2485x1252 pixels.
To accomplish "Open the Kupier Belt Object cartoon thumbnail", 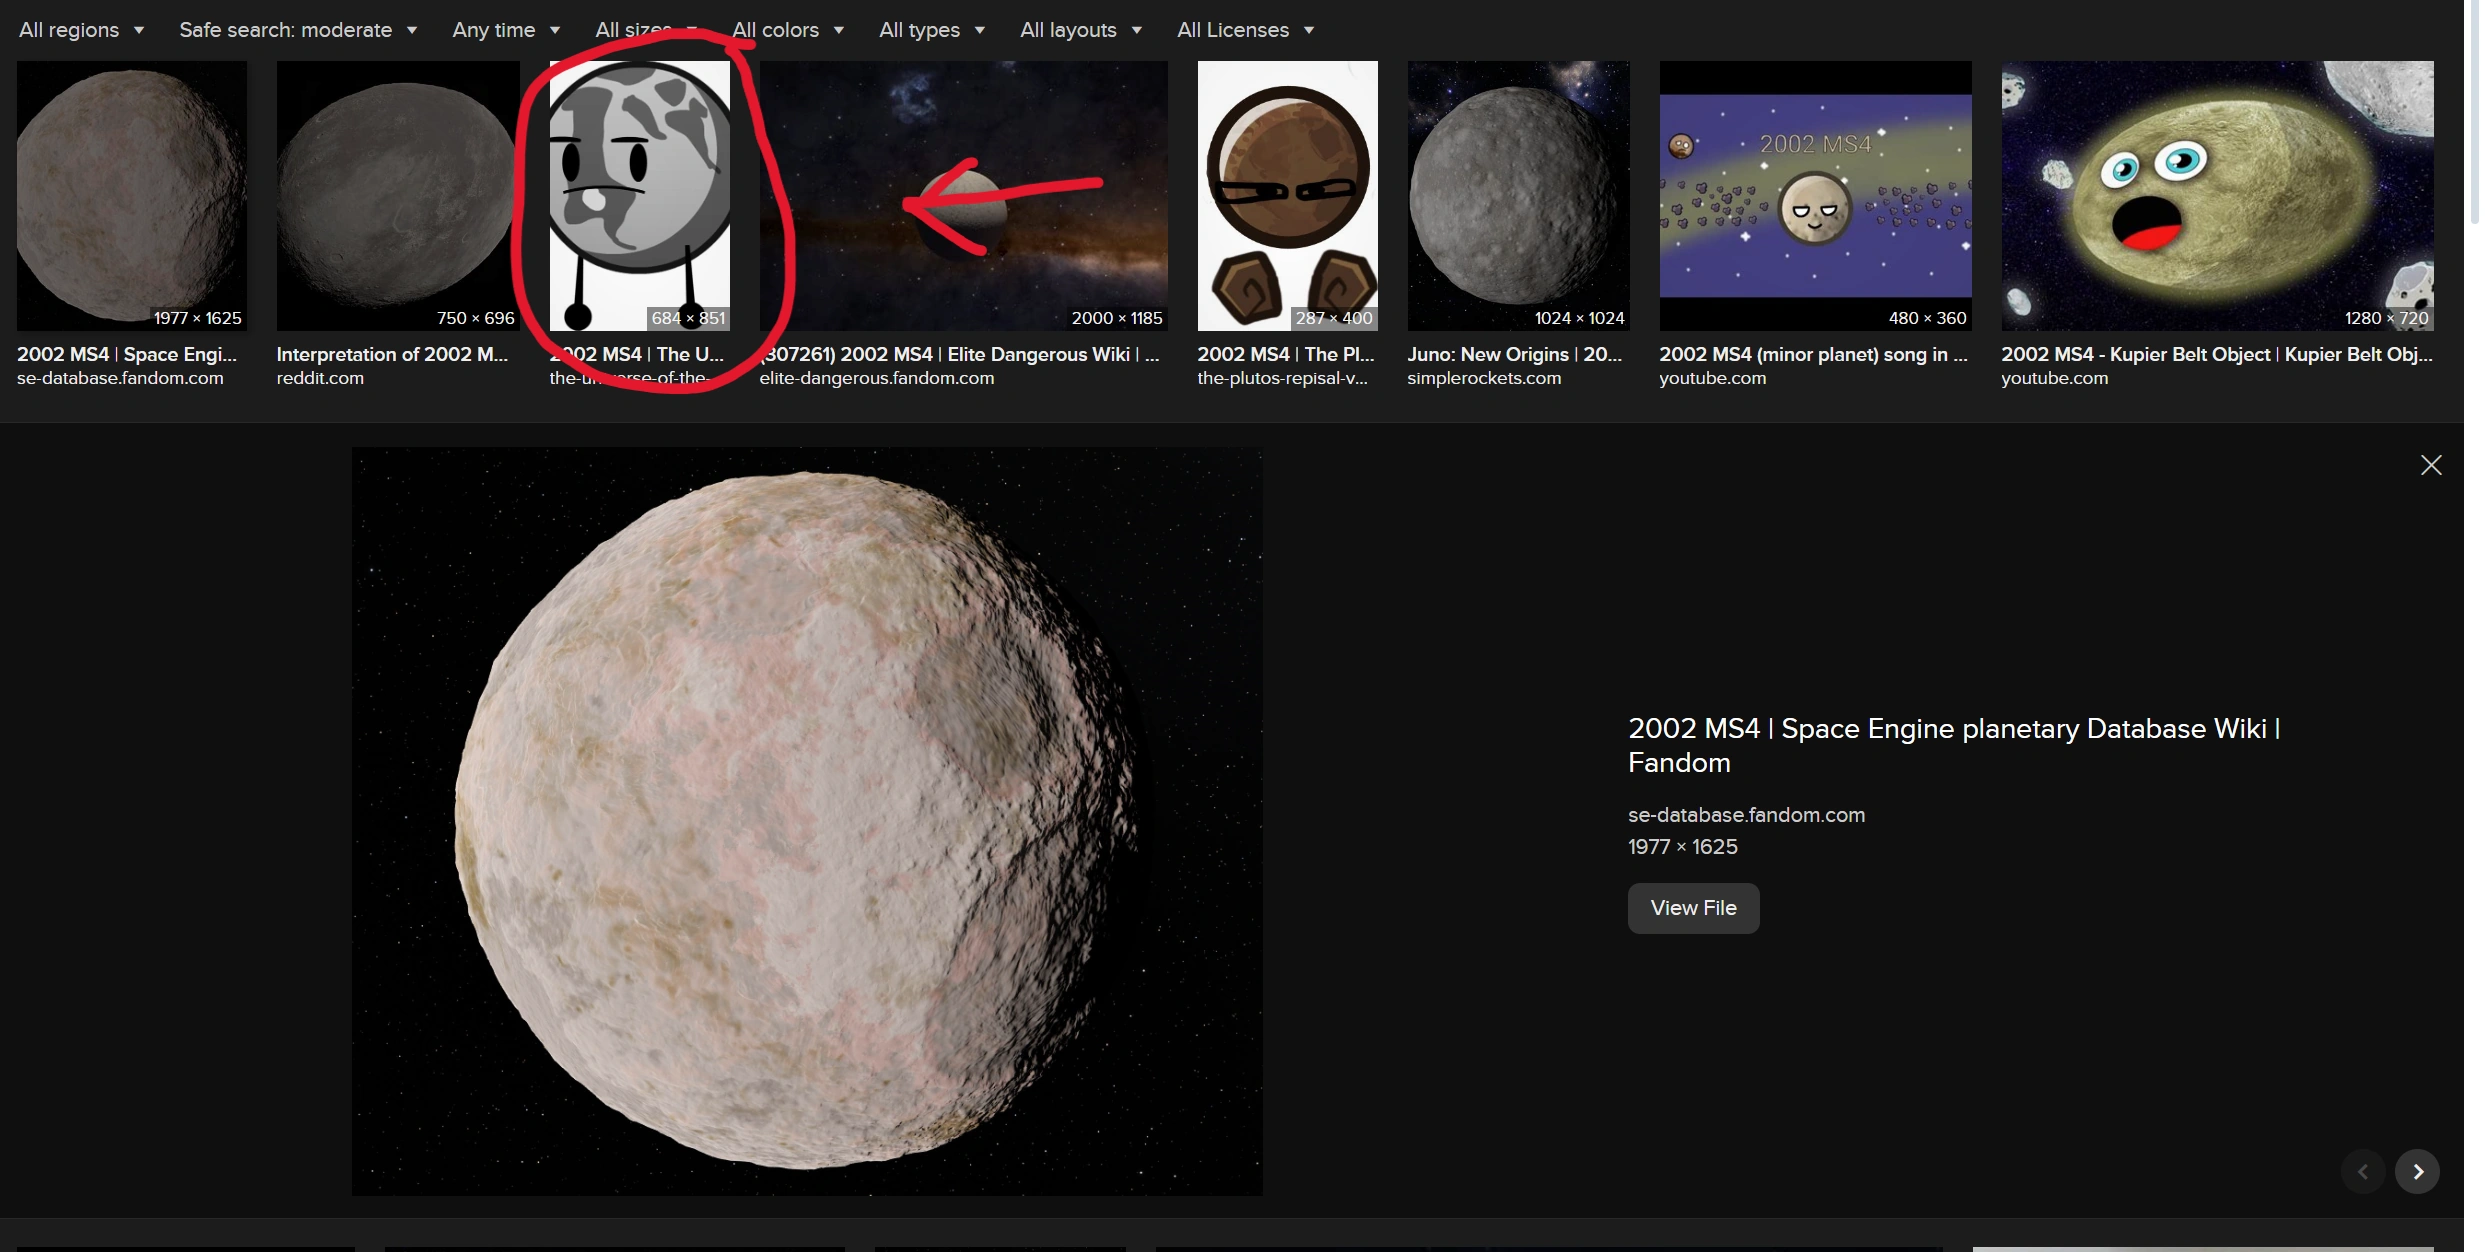I will 2216,195.
